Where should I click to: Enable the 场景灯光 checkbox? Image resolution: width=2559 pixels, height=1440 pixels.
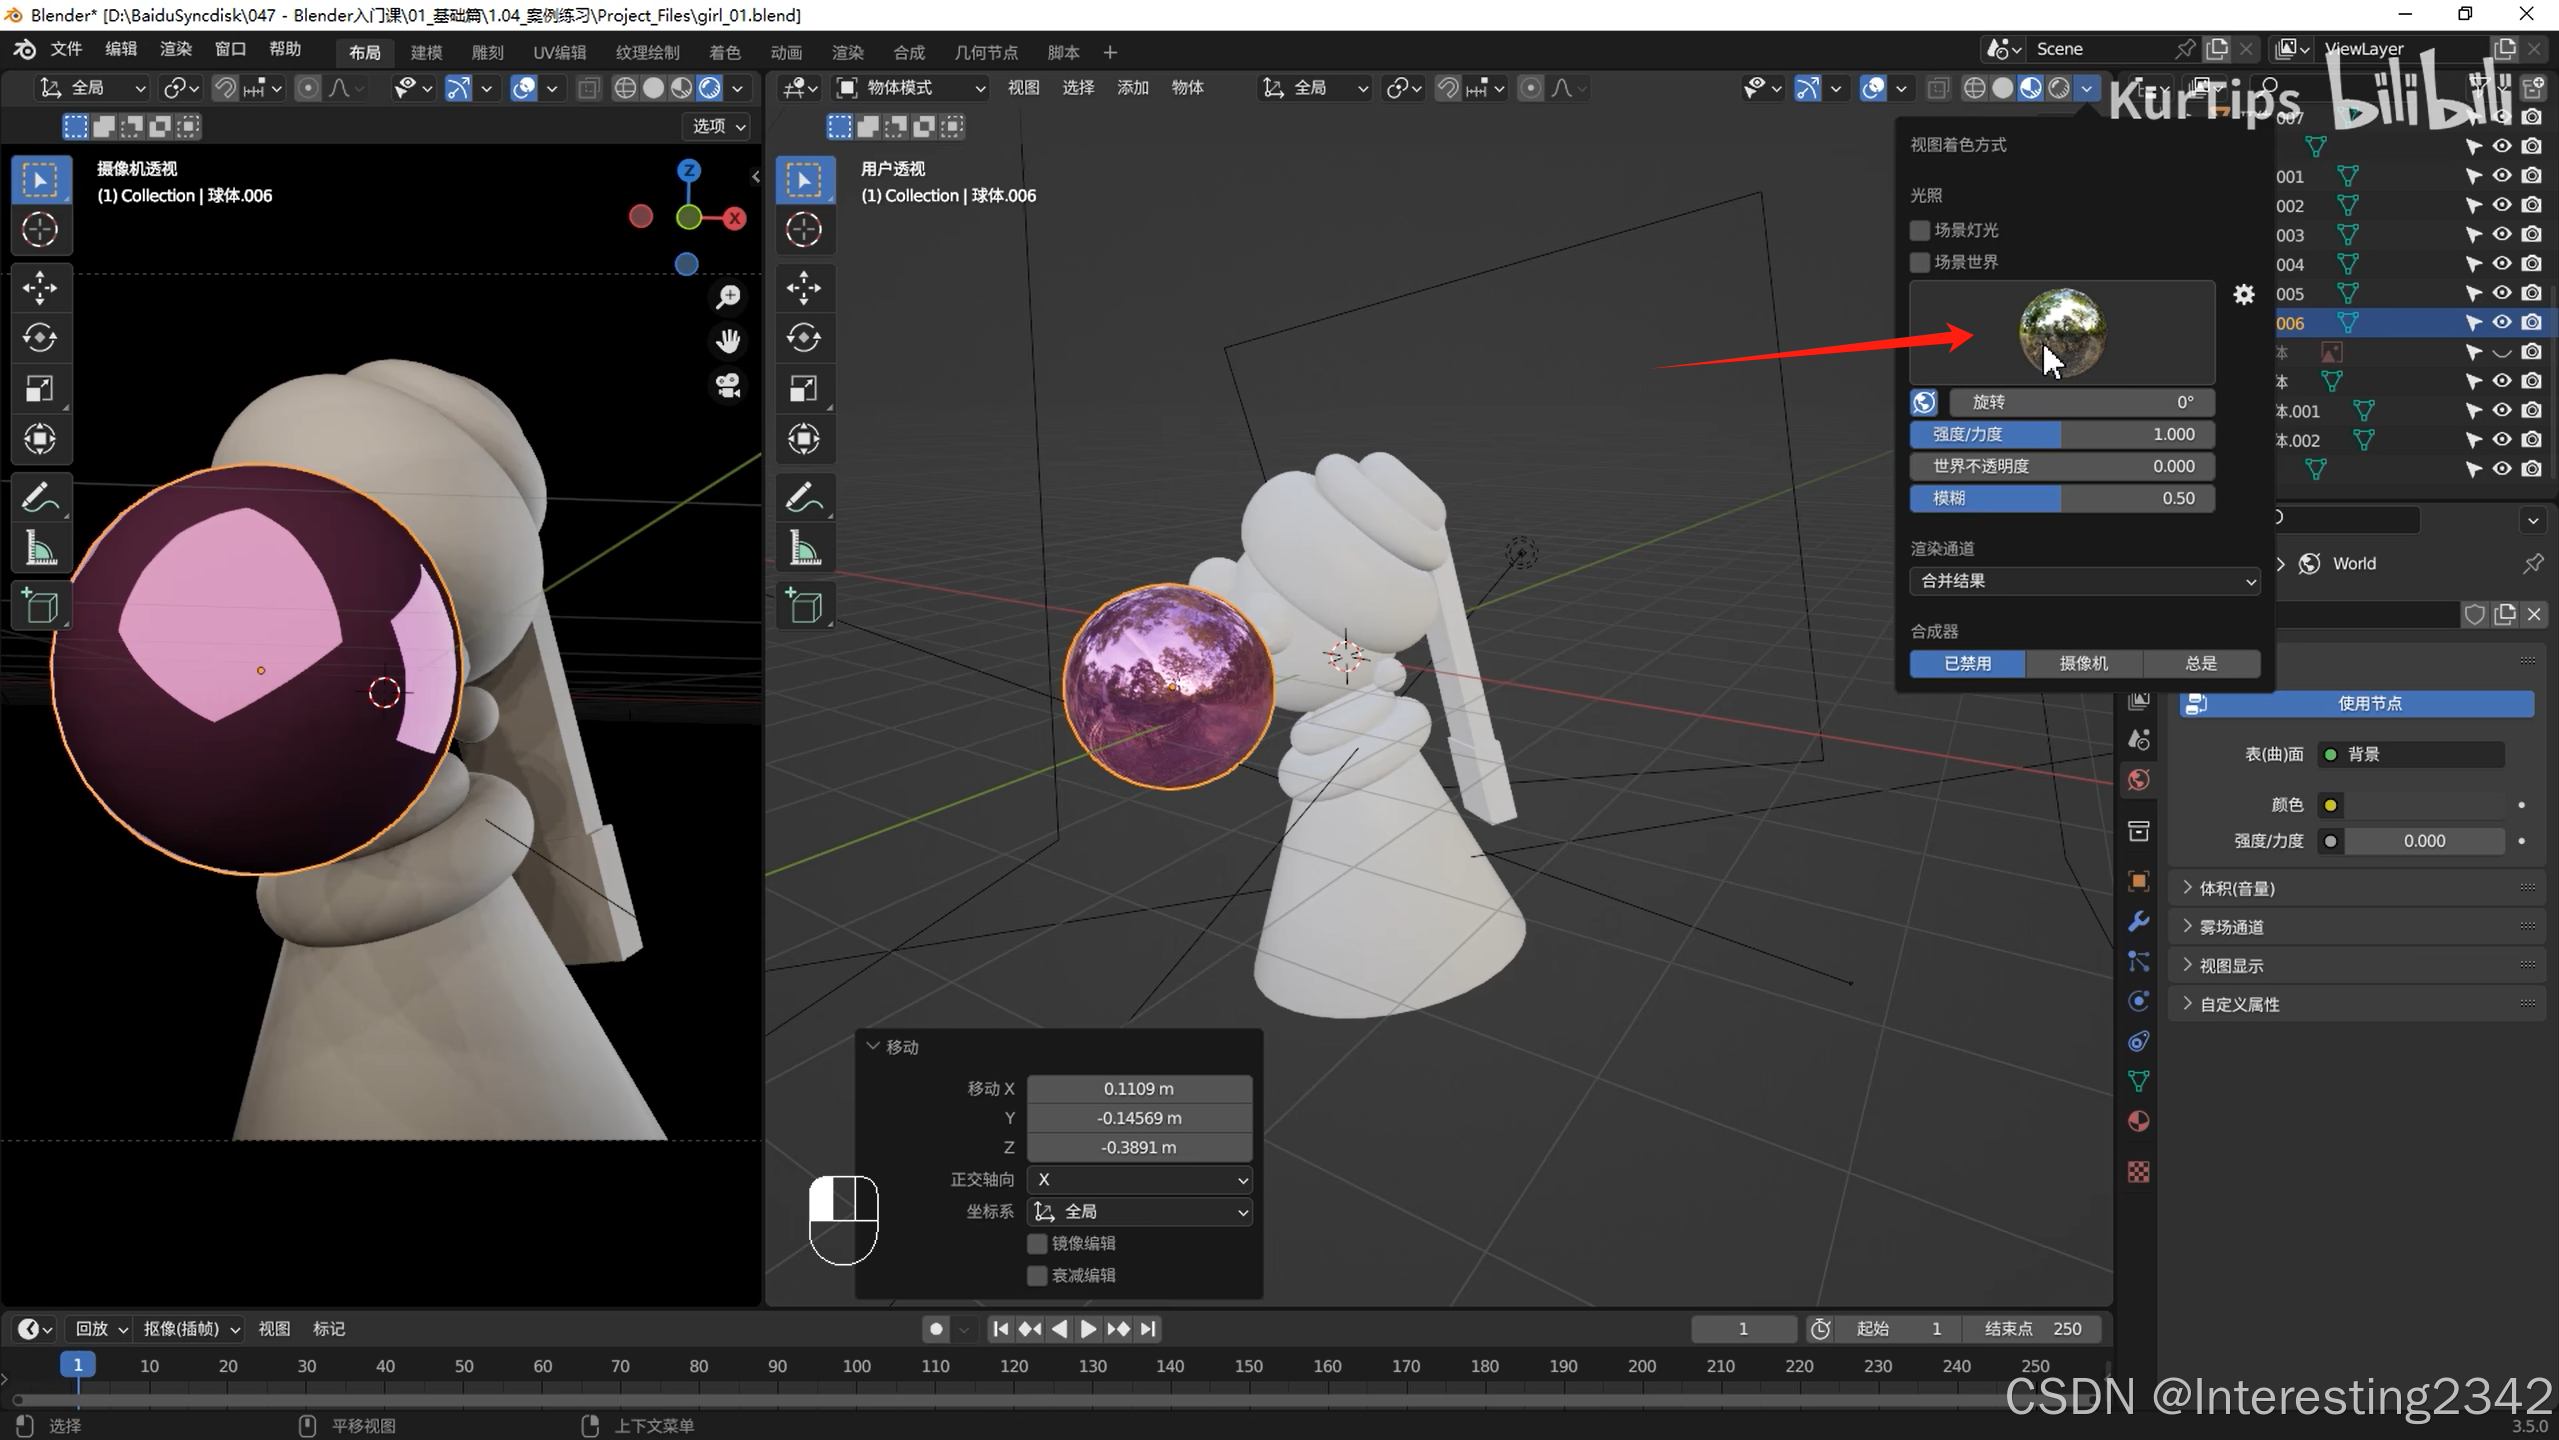coord(1919,230)
